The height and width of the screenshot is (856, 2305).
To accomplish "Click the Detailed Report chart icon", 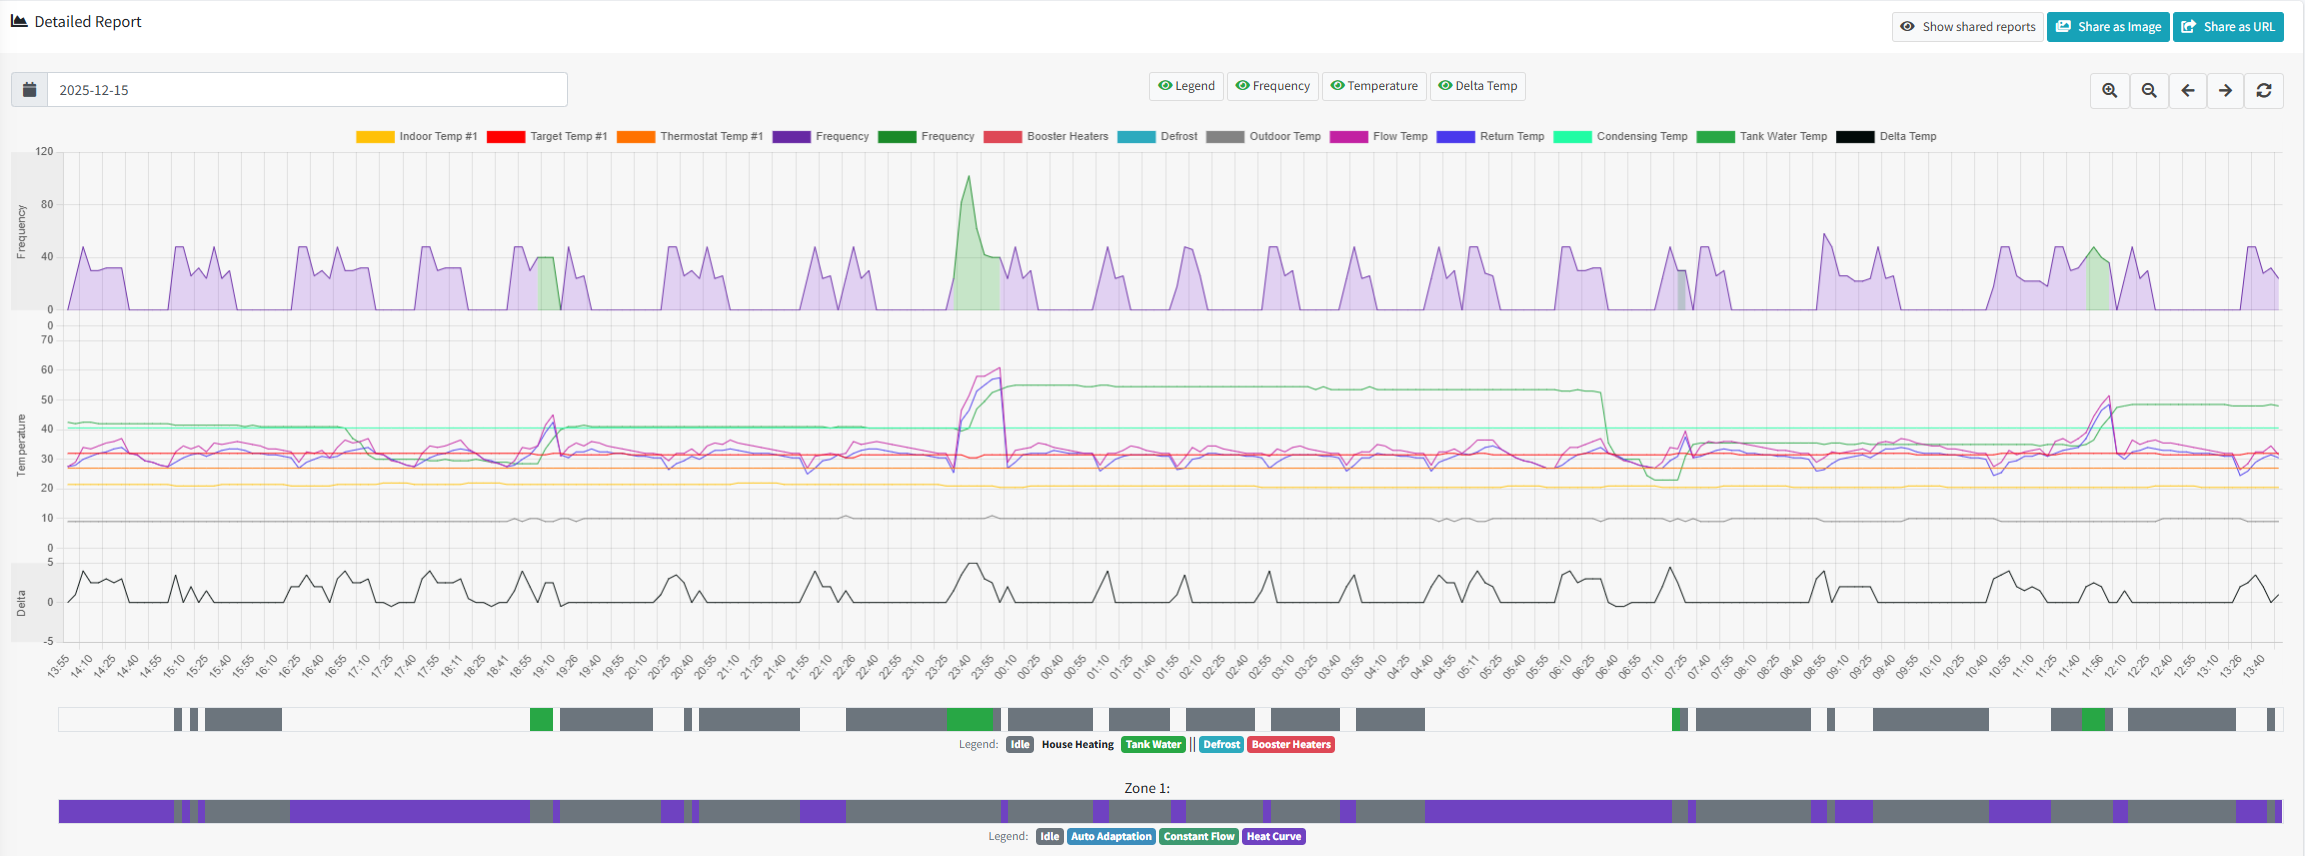I will 19,21.
